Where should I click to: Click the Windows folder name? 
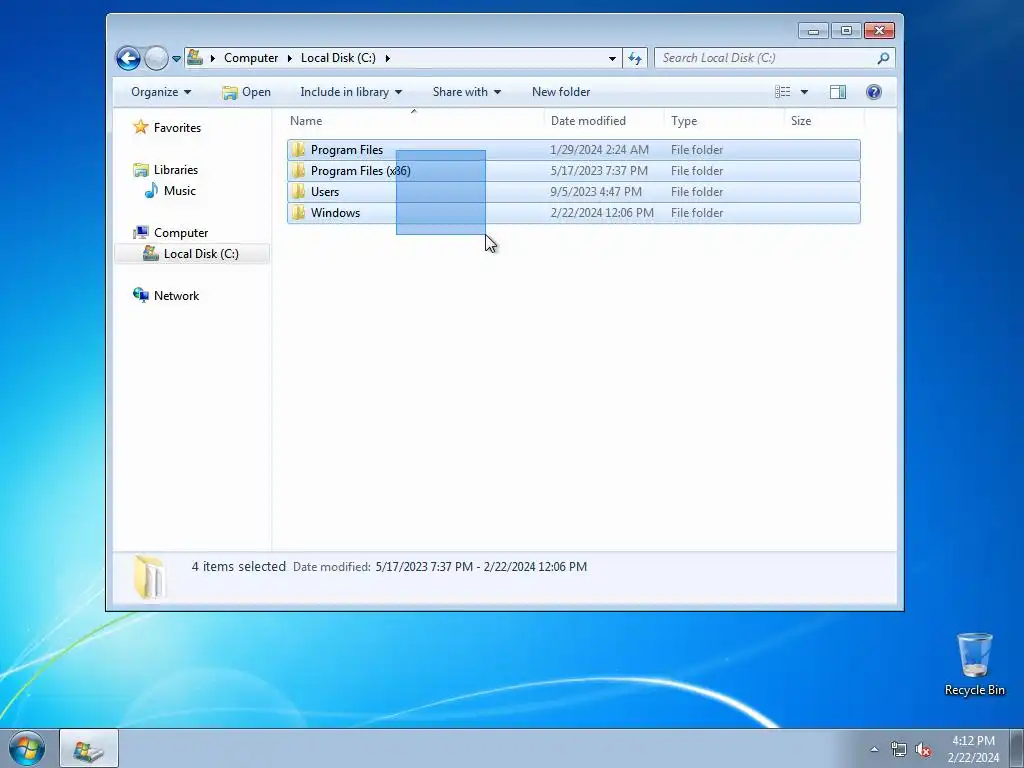pyautogui.click(x=335, y=212)
